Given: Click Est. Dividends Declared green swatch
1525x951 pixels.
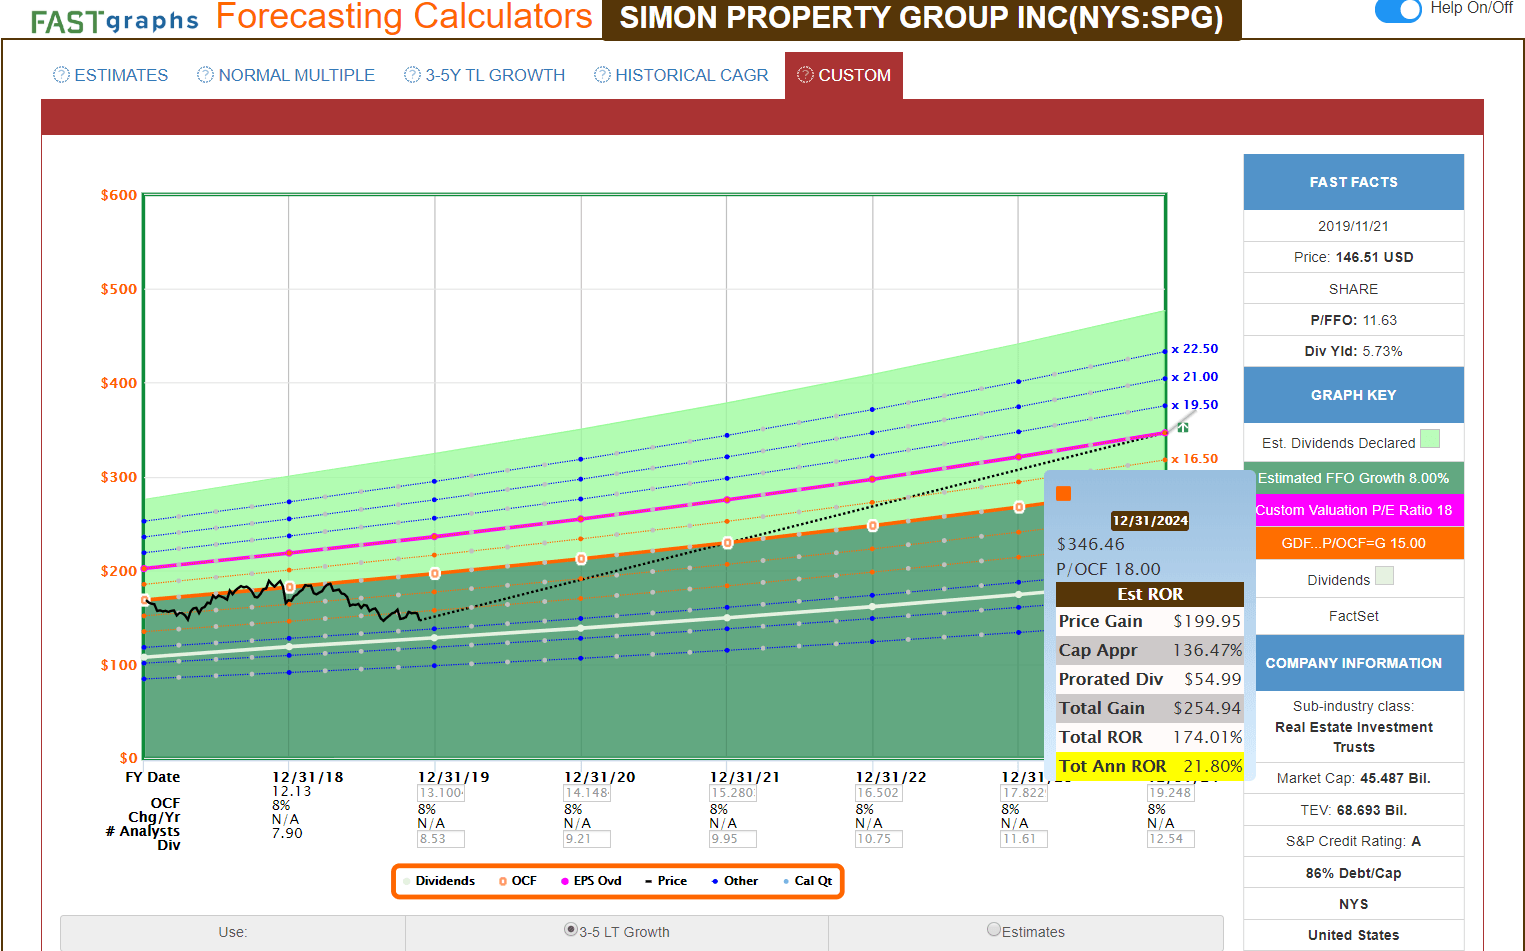Looking at the screenshot, I should 1430,438.
